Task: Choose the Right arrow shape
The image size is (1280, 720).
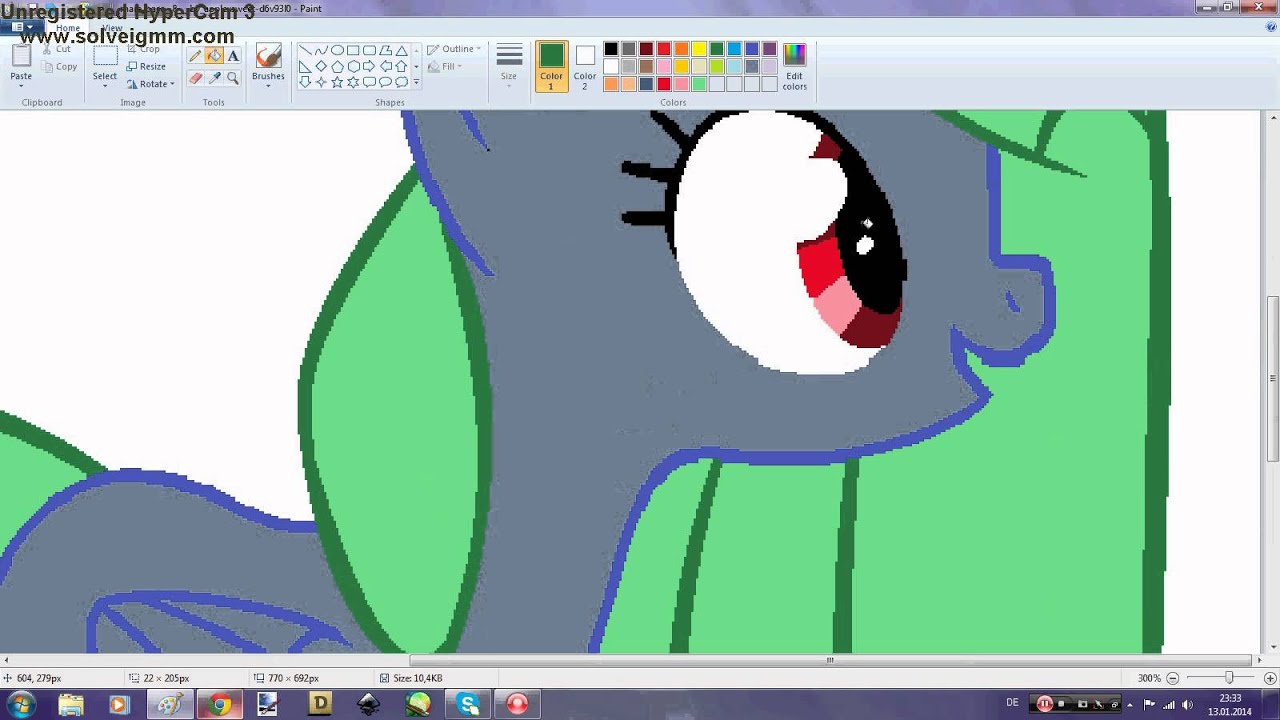Action: 369,66
